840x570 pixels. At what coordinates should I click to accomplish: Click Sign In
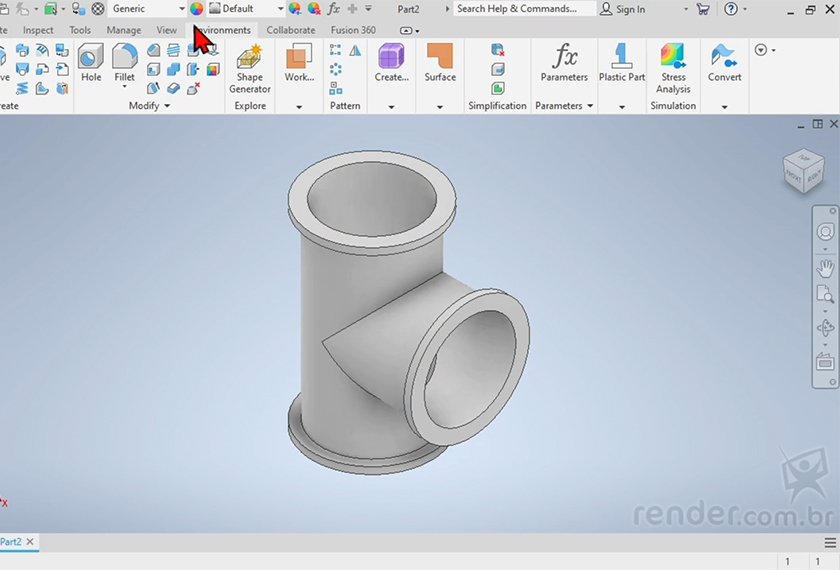click(x=622, y=9)
